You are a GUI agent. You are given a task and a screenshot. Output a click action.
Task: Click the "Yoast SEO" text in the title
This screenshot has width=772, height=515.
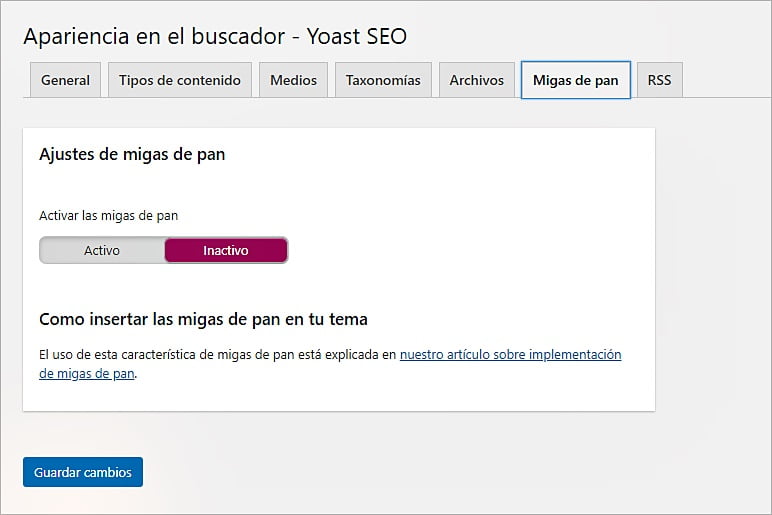pyautogui.click(x=357, y=36)
